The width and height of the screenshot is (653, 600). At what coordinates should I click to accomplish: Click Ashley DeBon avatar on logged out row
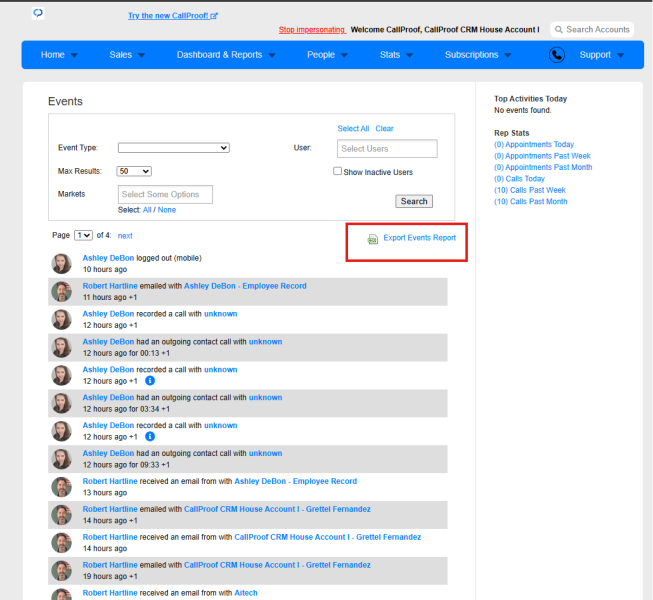click(62, 264)
